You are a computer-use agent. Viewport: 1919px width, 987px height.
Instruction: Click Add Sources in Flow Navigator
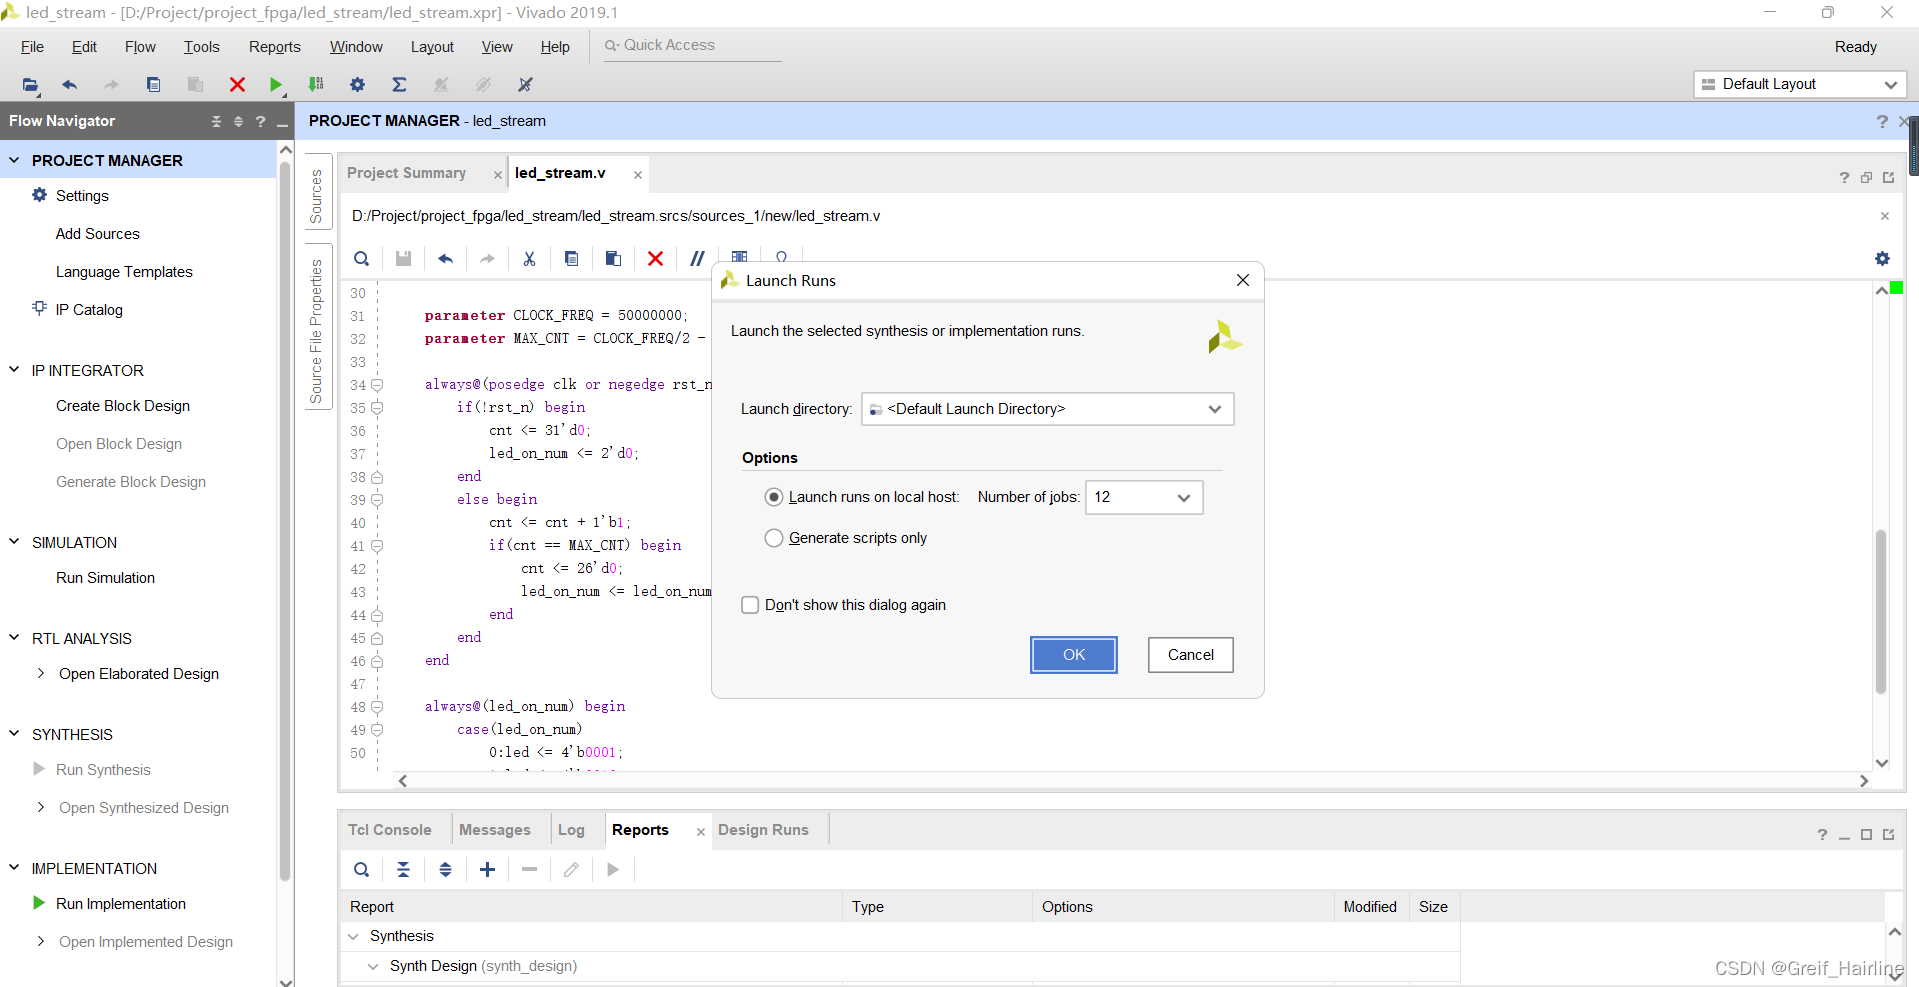[98, 234]
